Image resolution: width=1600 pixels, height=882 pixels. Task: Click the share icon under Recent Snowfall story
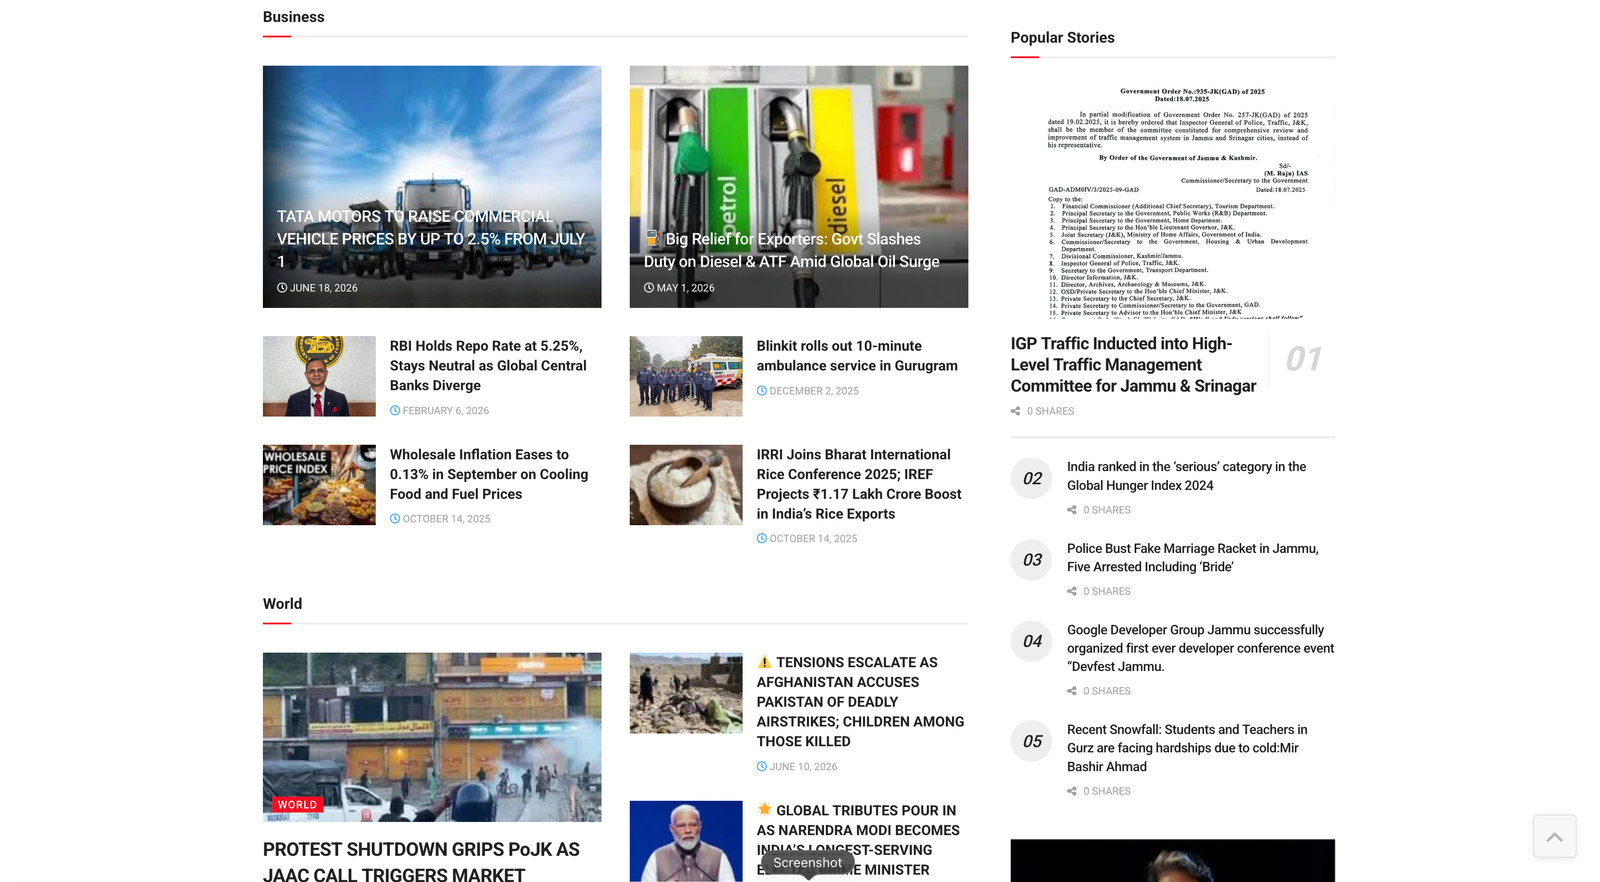[x=1072, y=792]
